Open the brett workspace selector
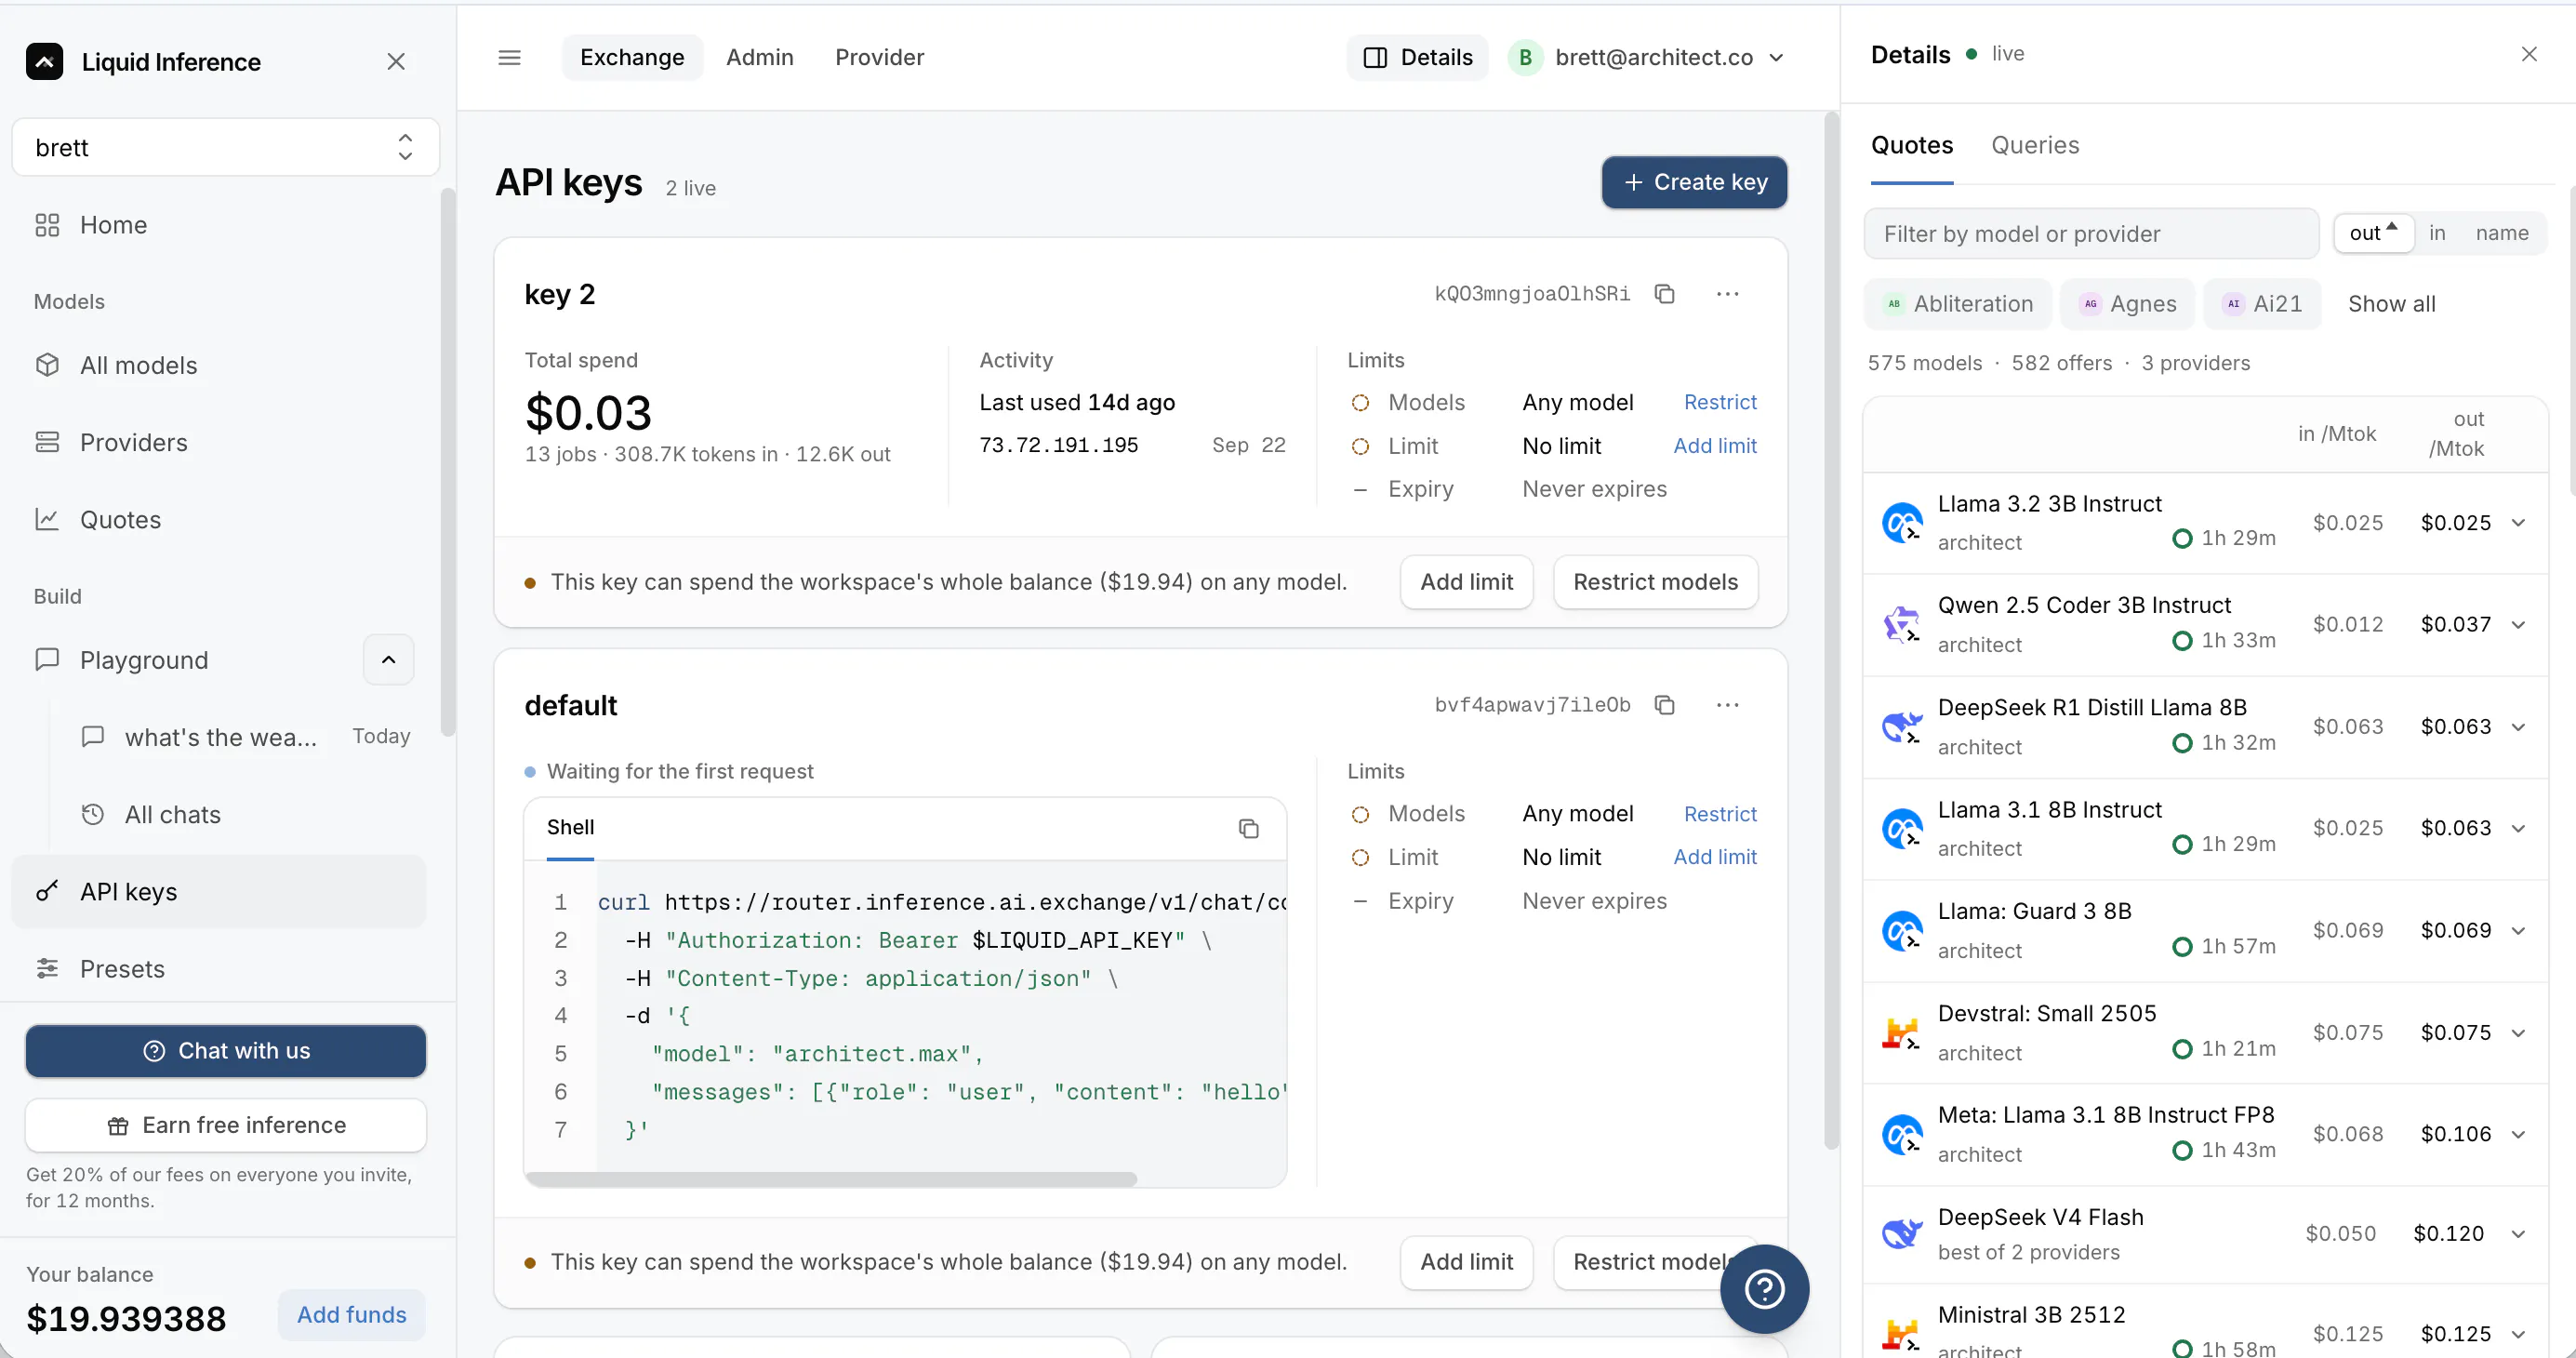Image resolution: width=2576 pixels, height=1358 pixels. [x=225, y=147]
